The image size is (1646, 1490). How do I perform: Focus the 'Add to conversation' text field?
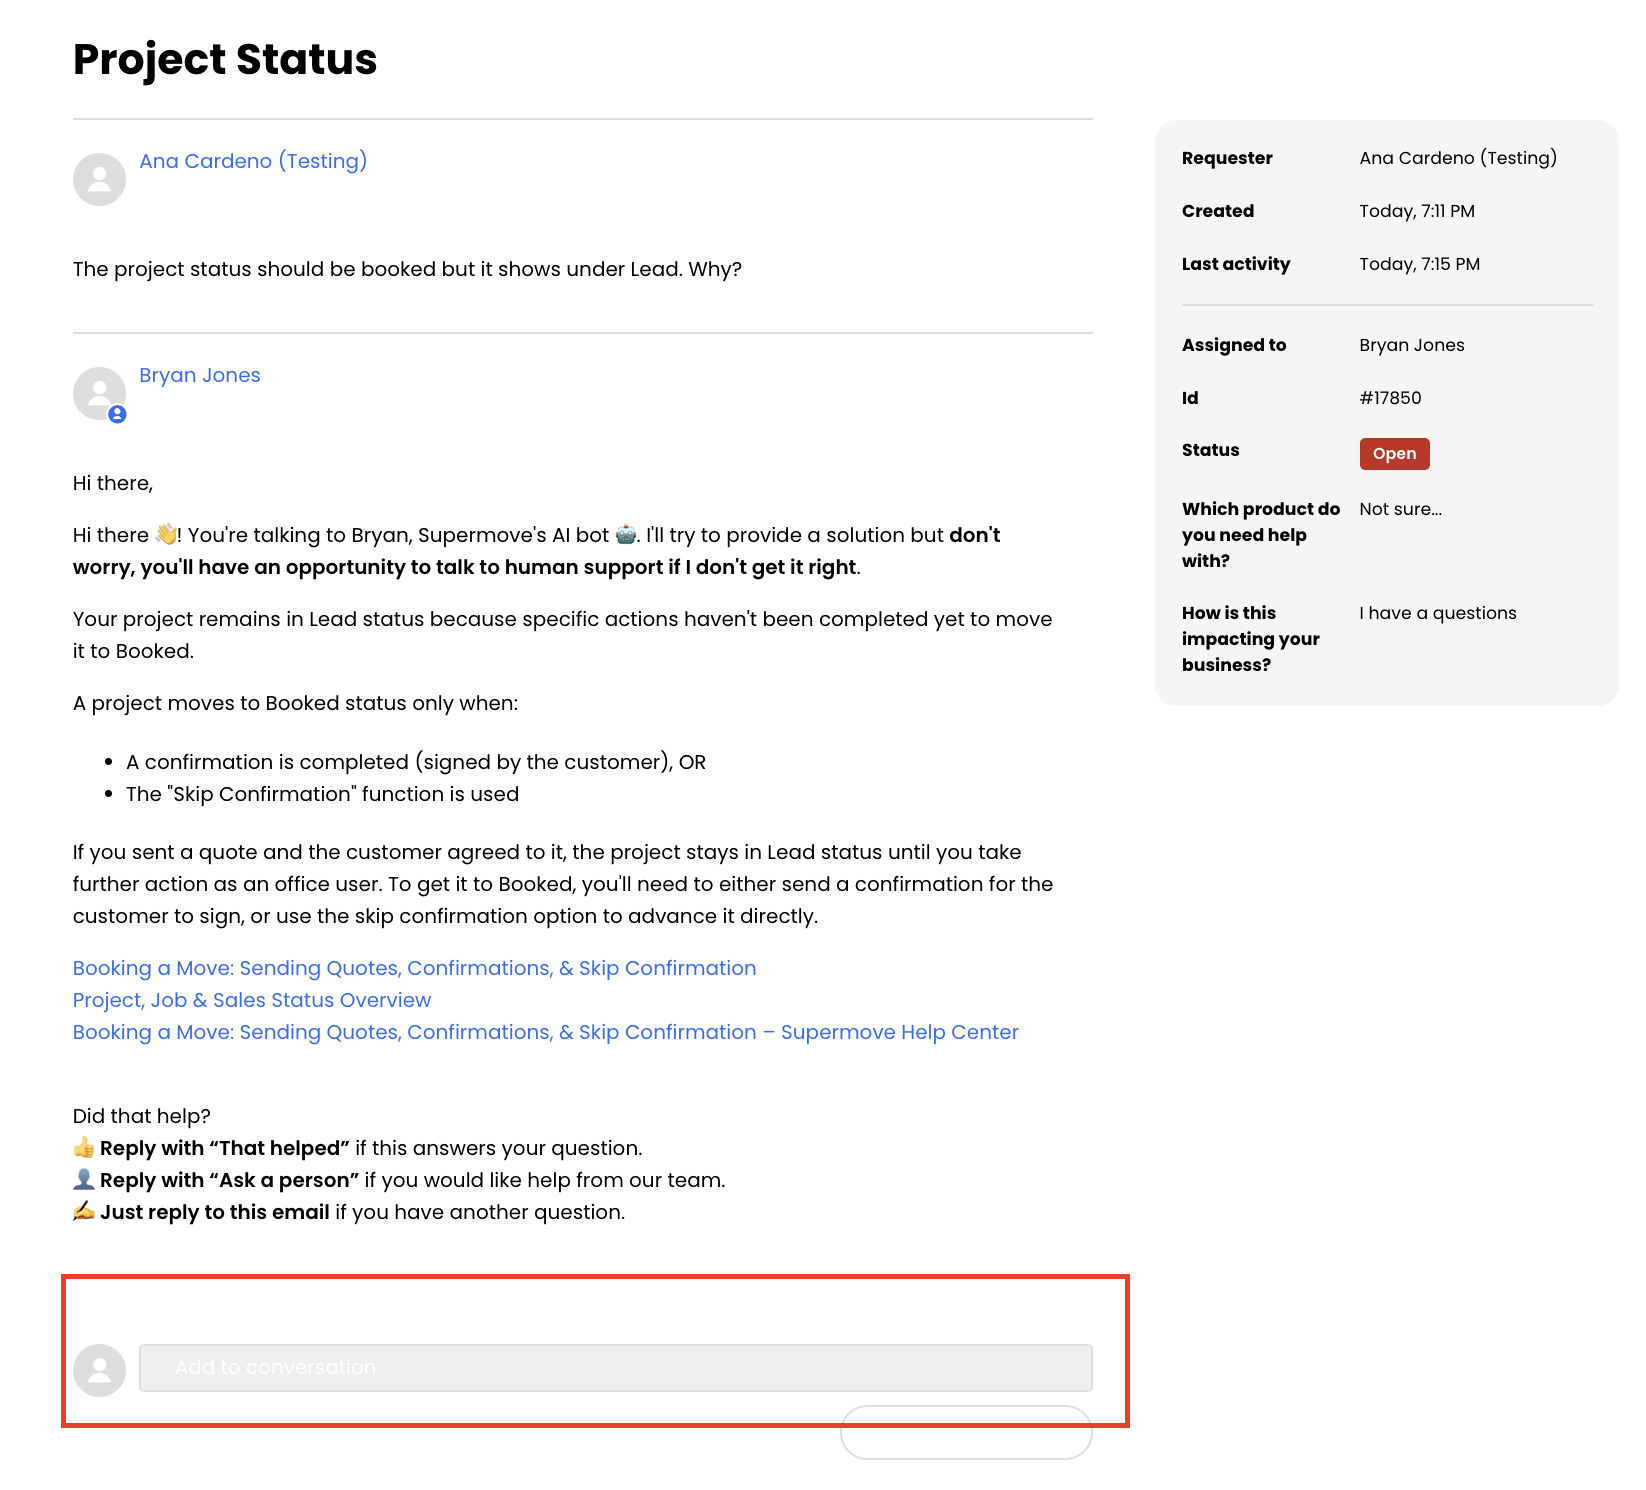pos(615,1368)
